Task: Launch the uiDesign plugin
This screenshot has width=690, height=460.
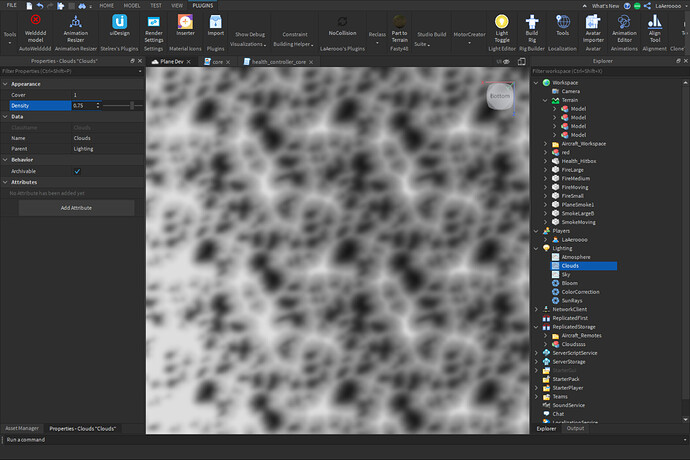Action: 119,22
